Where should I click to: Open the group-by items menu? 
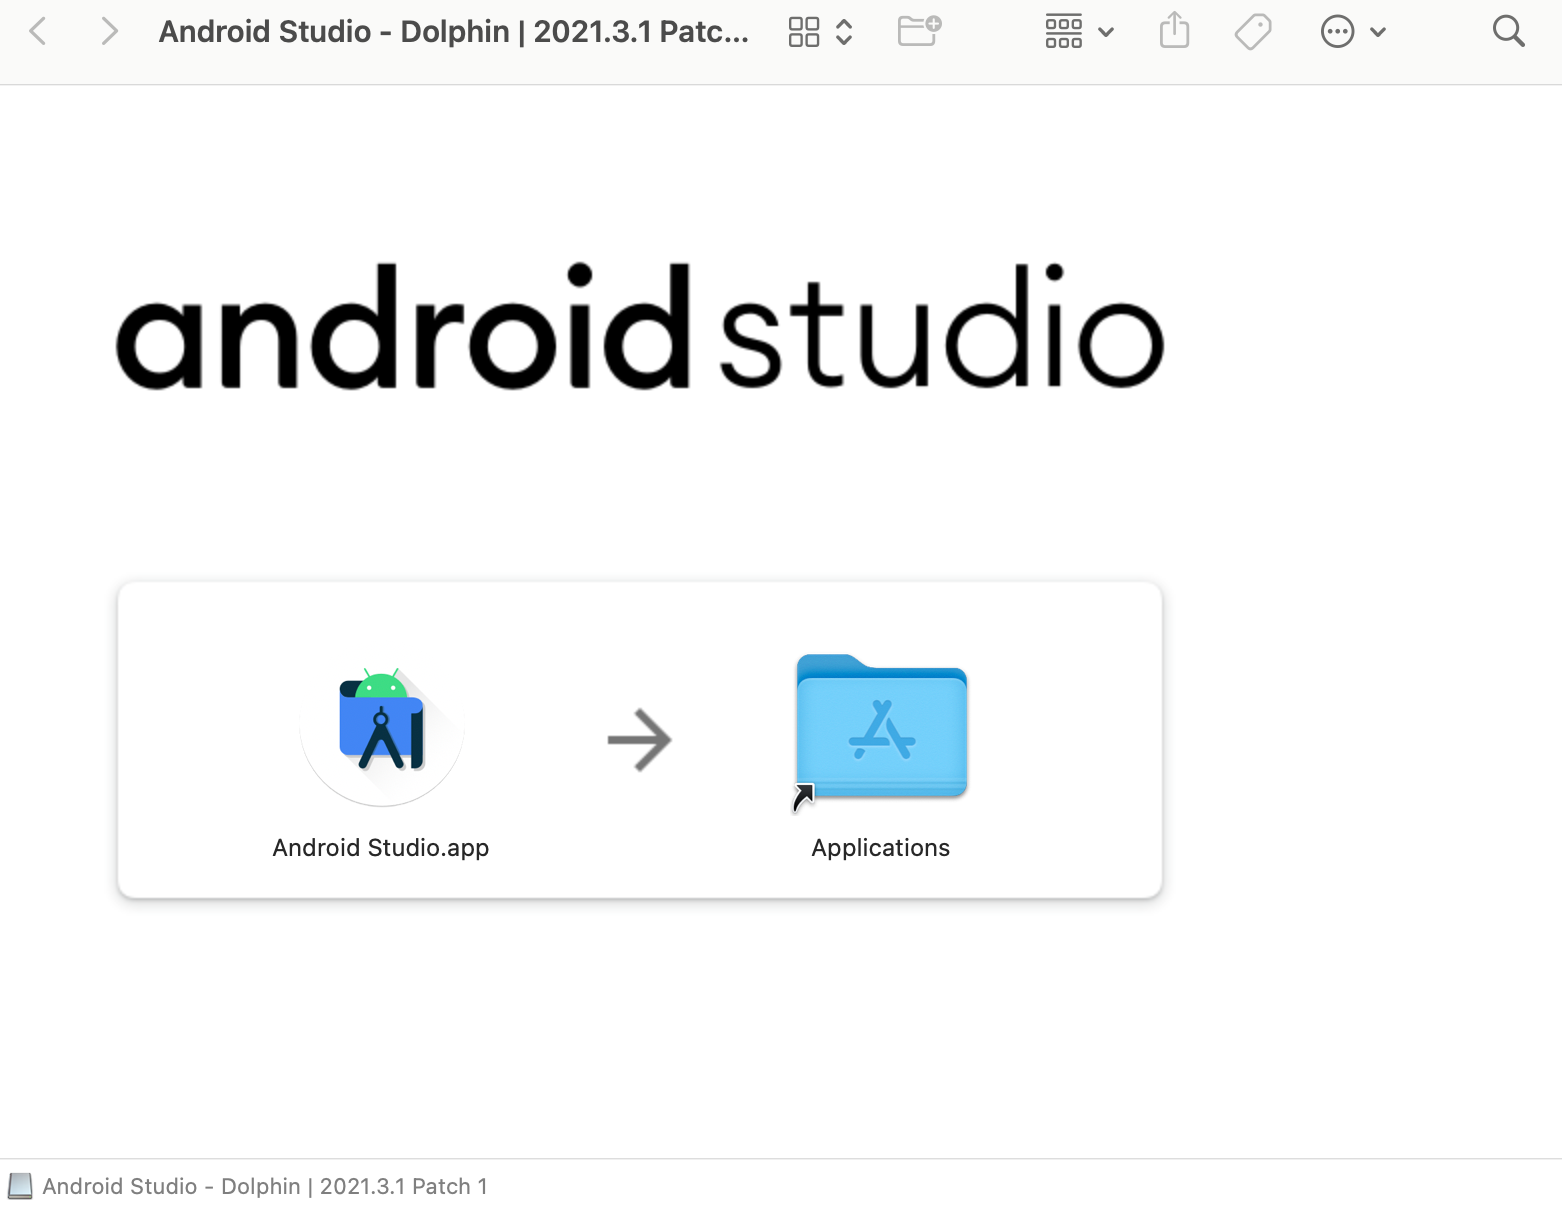pos(1064,32)
